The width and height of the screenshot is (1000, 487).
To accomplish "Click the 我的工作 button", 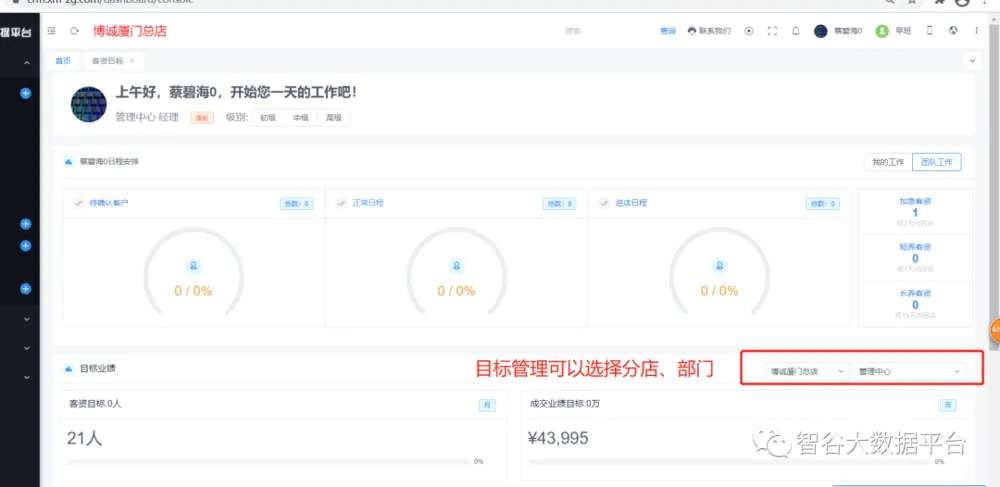I will pos(887,162).
